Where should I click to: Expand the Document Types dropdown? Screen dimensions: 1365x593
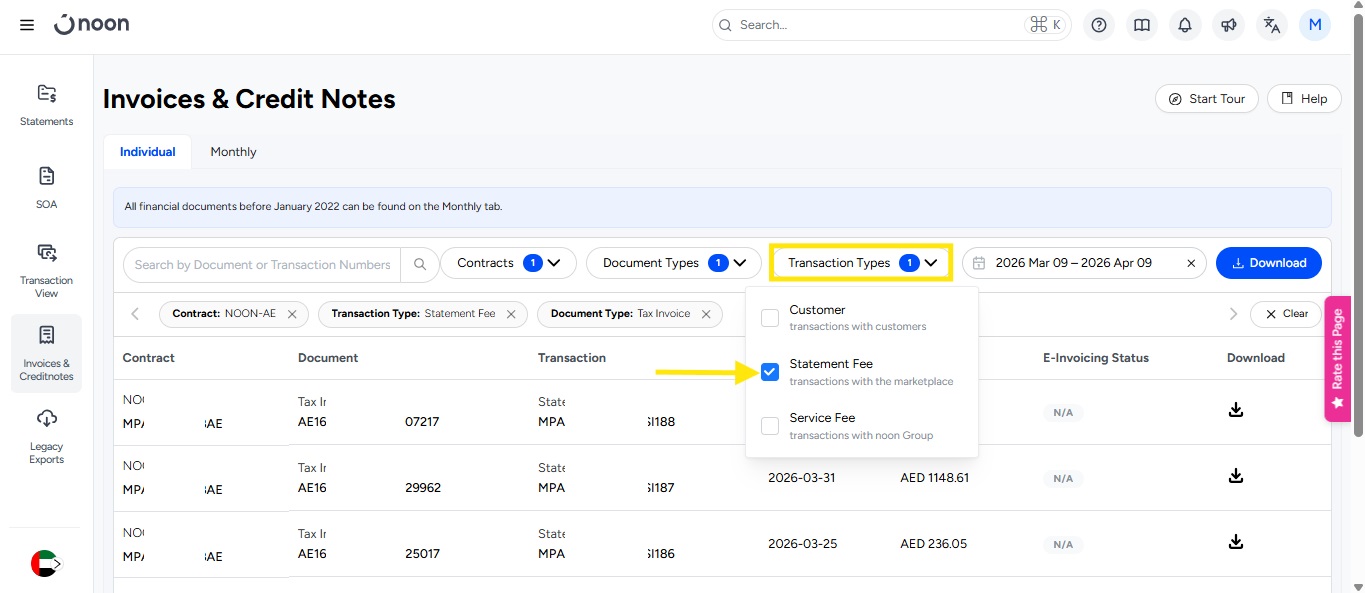click(x=674, y=263)
